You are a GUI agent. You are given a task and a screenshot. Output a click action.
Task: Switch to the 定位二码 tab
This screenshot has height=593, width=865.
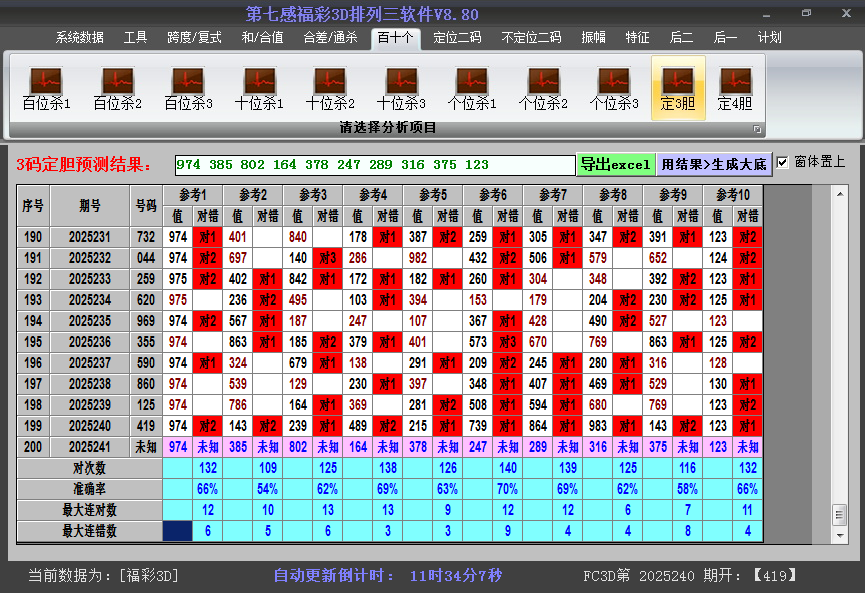[457, 37]
